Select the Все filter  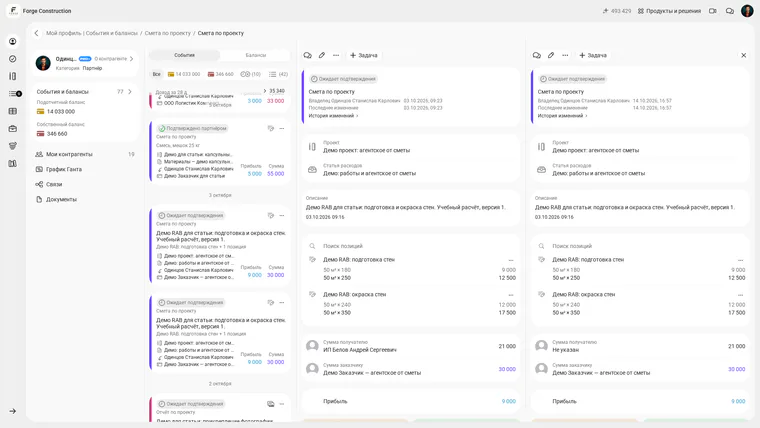tap(157, 74)
